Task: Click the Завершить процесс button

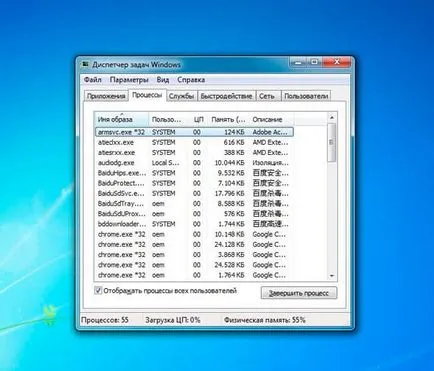Action: tap(299, 293)
